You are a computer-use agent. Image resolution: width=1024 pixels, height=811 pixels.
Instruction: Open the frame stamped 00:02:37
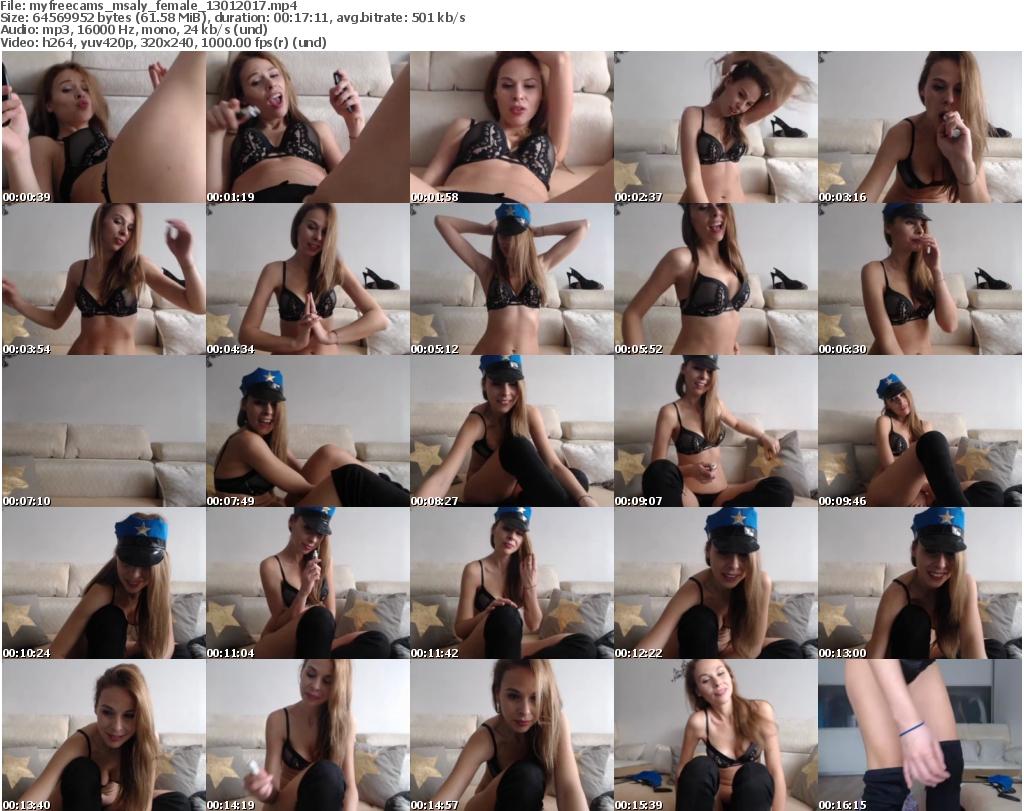[716, 127]
